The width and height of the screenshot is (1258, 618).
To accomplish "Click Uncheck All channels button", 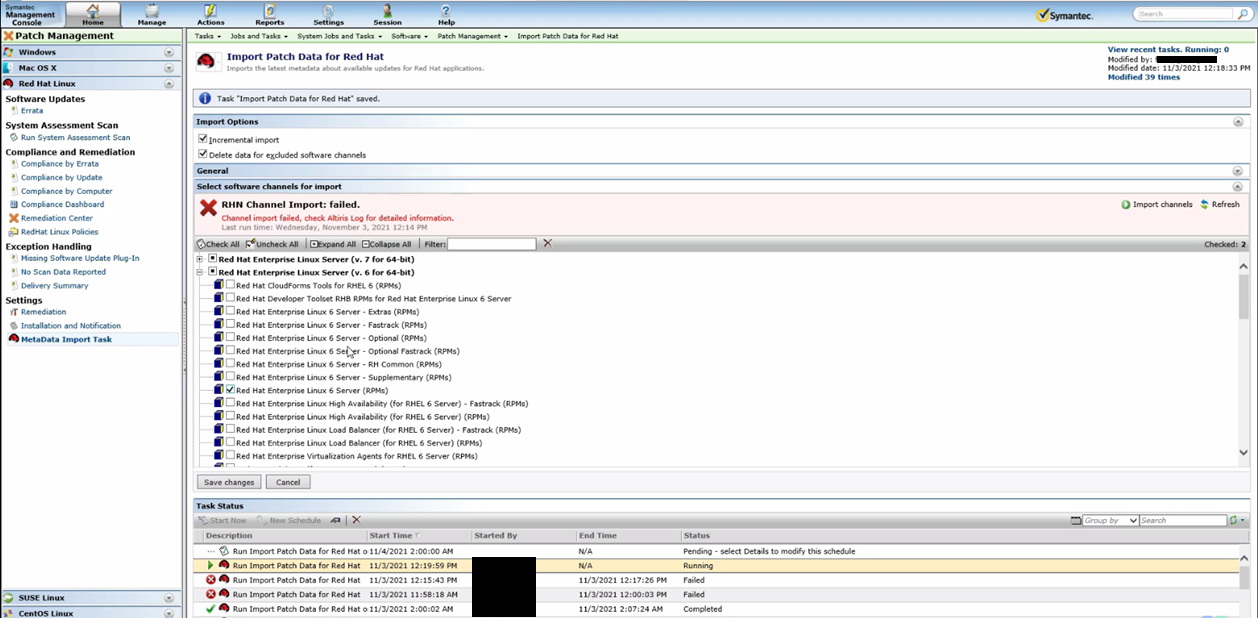I will coord(272,244).
